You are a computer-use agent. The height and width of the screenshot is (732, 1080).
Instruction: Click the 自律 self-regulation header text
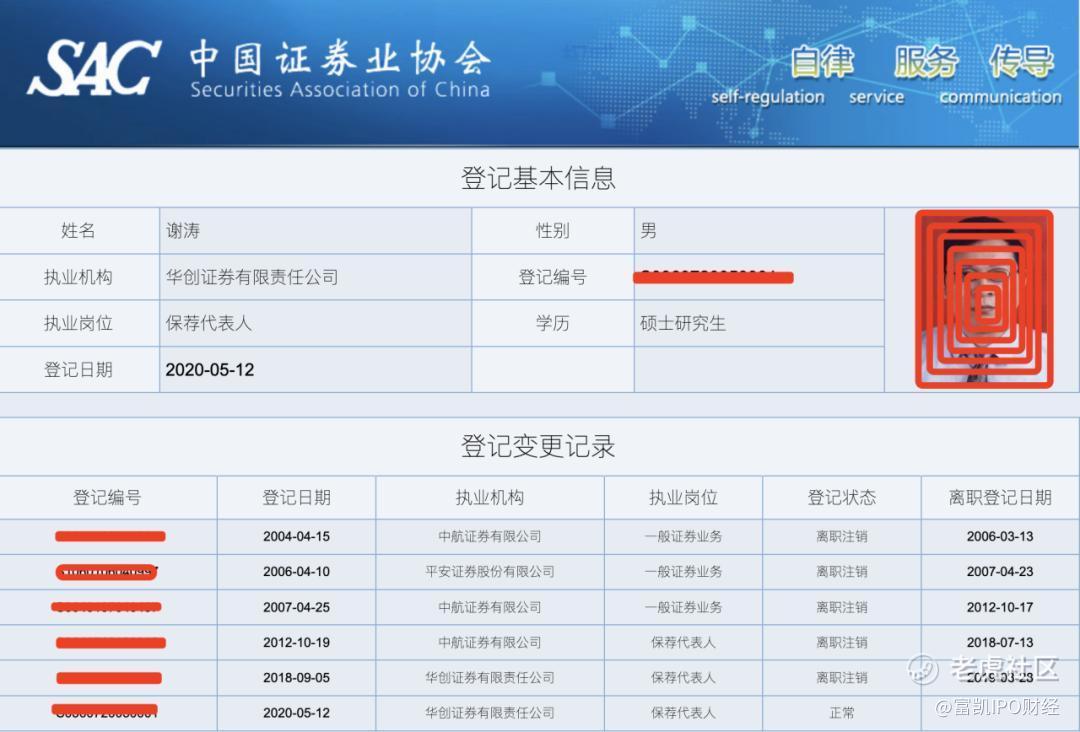[768, 75]
